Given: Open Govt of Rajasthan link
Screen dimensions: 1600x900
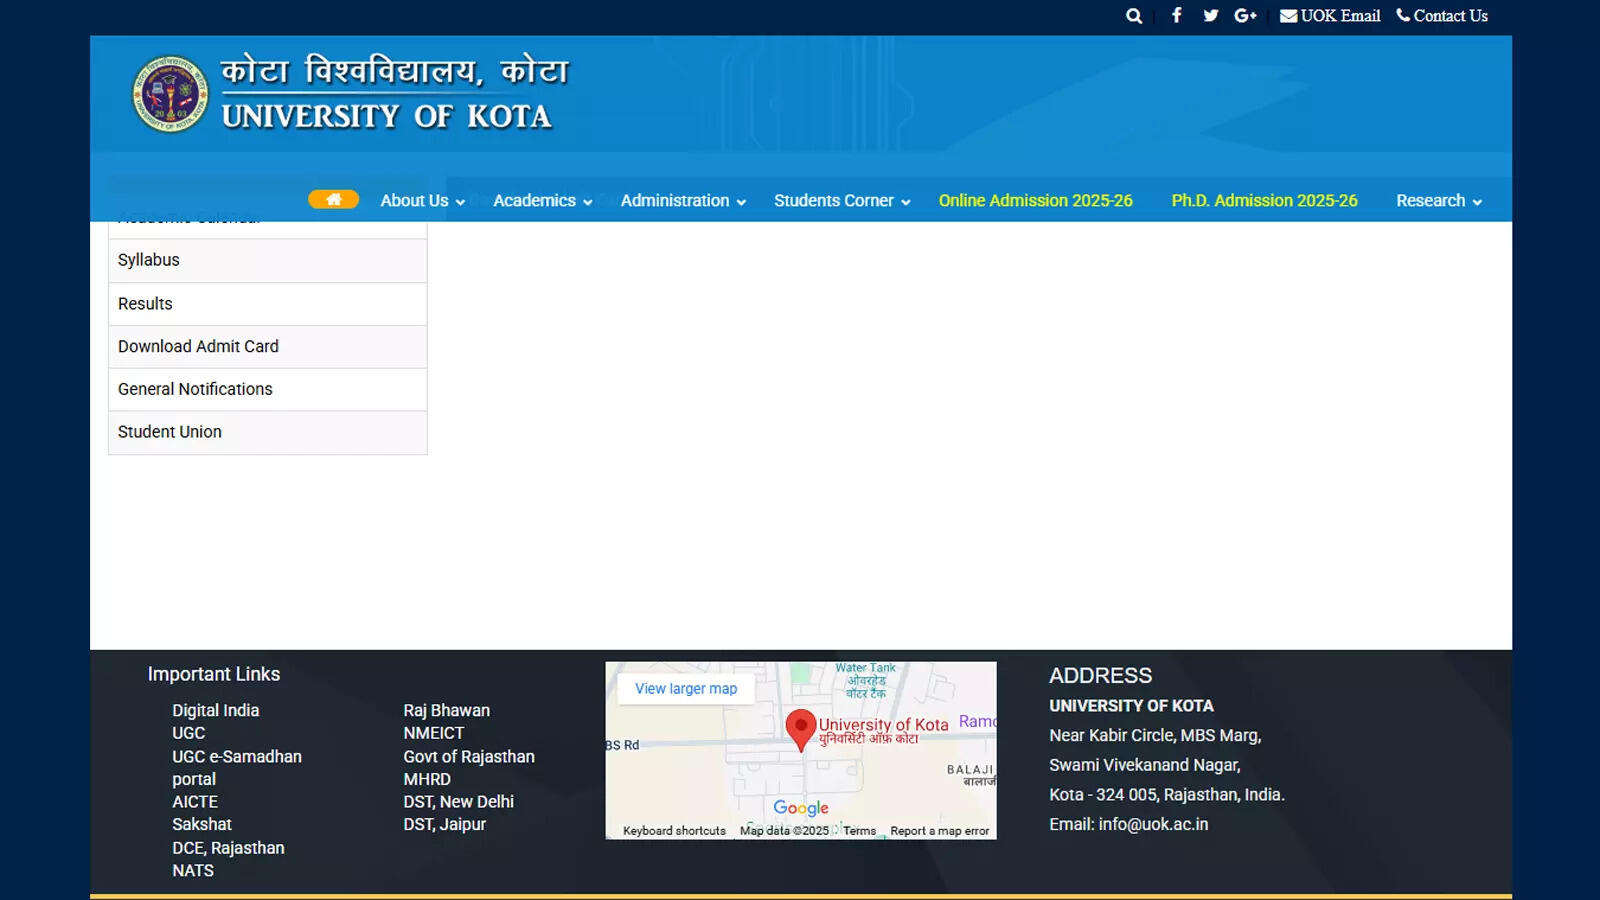Looking at the screenshot, I should (468, 757).
